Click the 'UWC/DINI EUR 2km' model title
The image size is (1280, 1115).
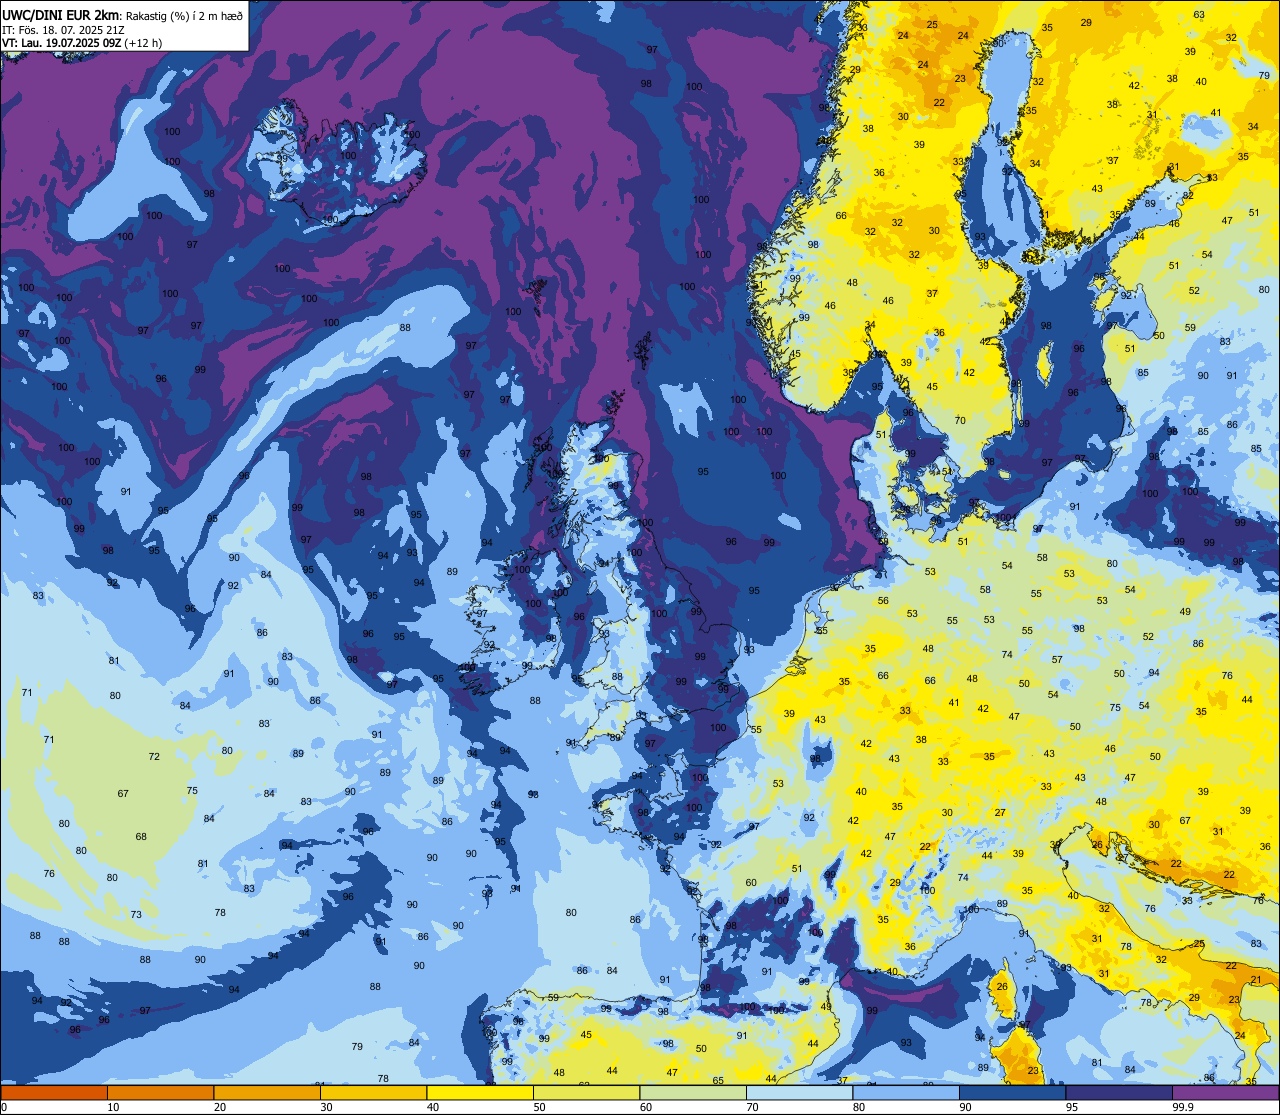(60, 14)
